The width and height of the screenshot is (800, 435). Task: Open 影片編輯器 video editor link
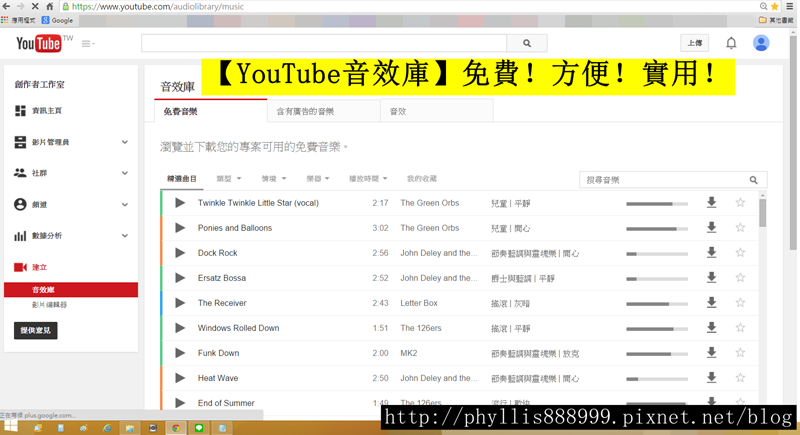(x=49, y=304)
